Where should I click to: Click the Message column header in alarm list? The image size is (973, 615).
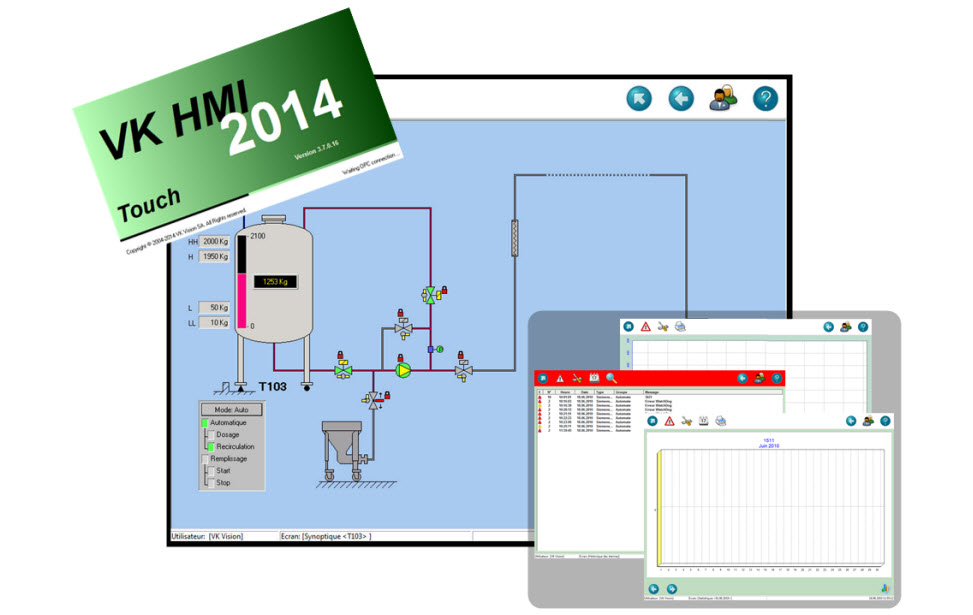(712, 392)
